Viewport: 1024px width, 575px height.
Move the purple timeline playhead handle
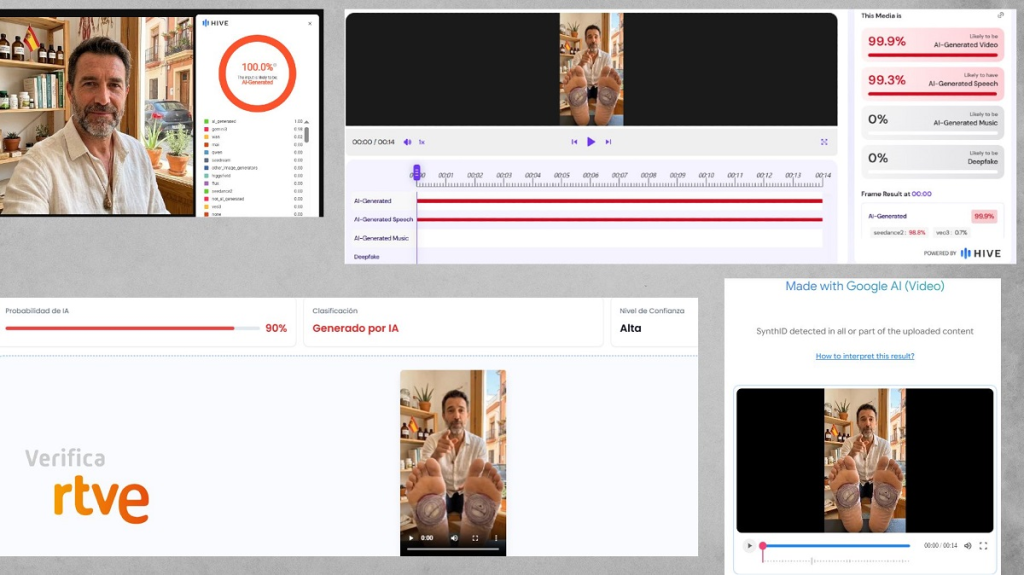point(416,172)
